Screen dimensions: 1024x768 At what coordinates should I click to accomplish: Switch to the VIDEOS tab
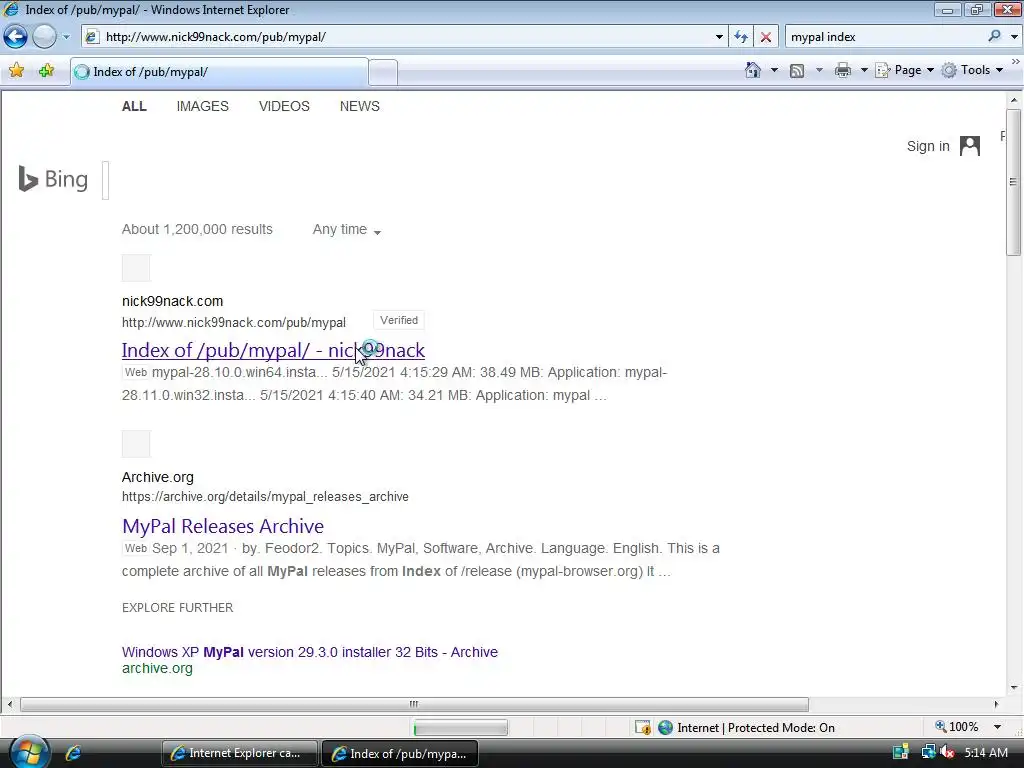coord(284,106)
